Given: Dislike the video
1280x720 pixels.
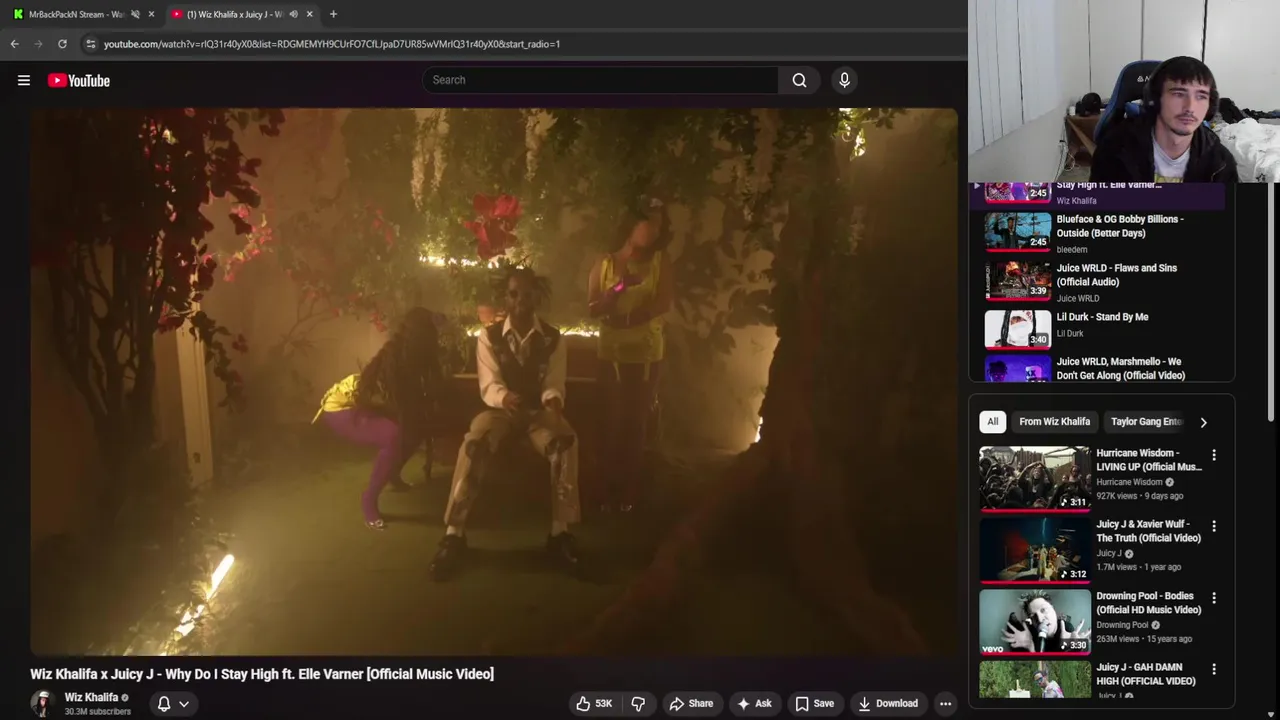Looking at the screenshot, I should [638, 704].
